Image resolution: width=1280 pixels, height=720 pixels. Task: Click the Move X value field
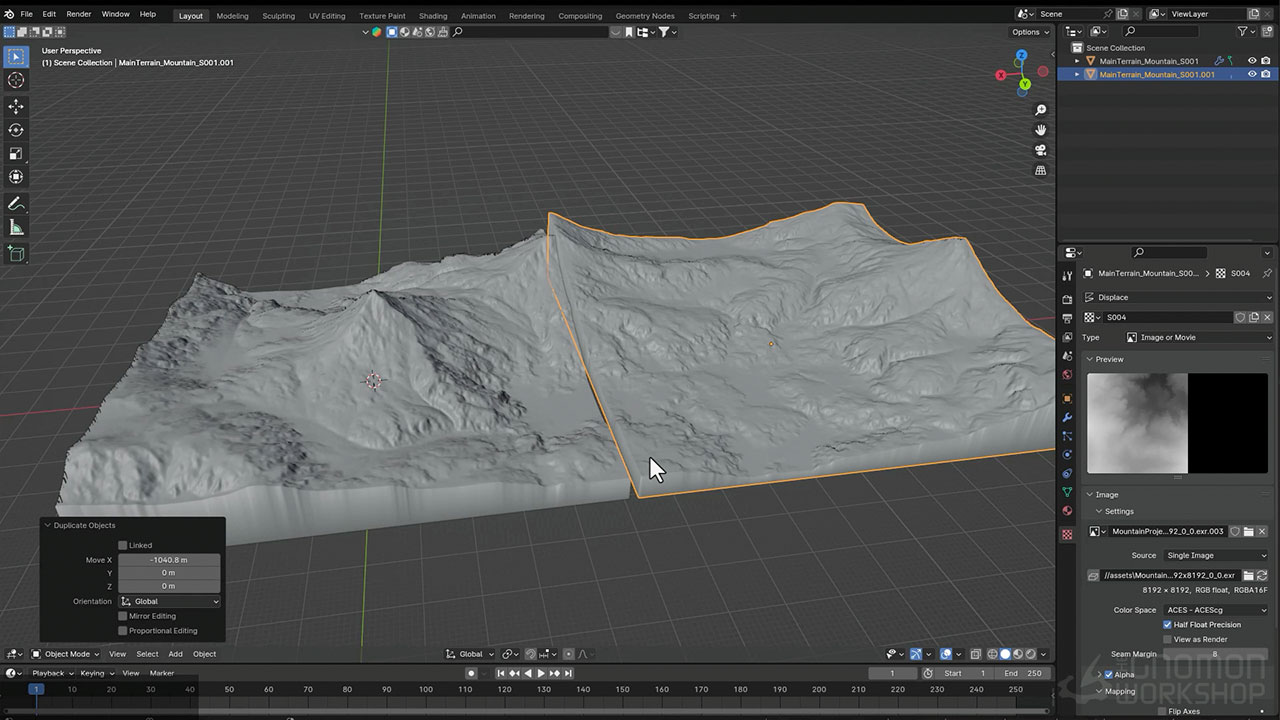169,560
